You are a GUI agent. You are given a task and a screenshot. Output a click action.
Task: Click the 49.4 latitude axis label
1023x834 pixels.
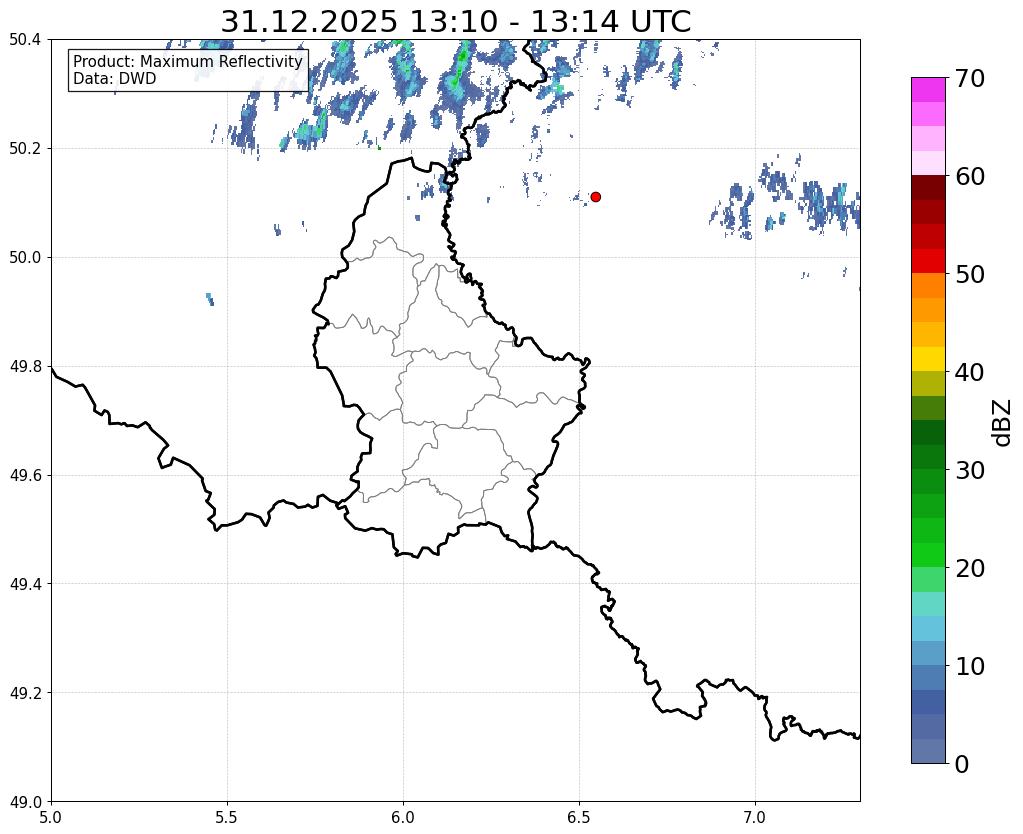coord(25,584)
